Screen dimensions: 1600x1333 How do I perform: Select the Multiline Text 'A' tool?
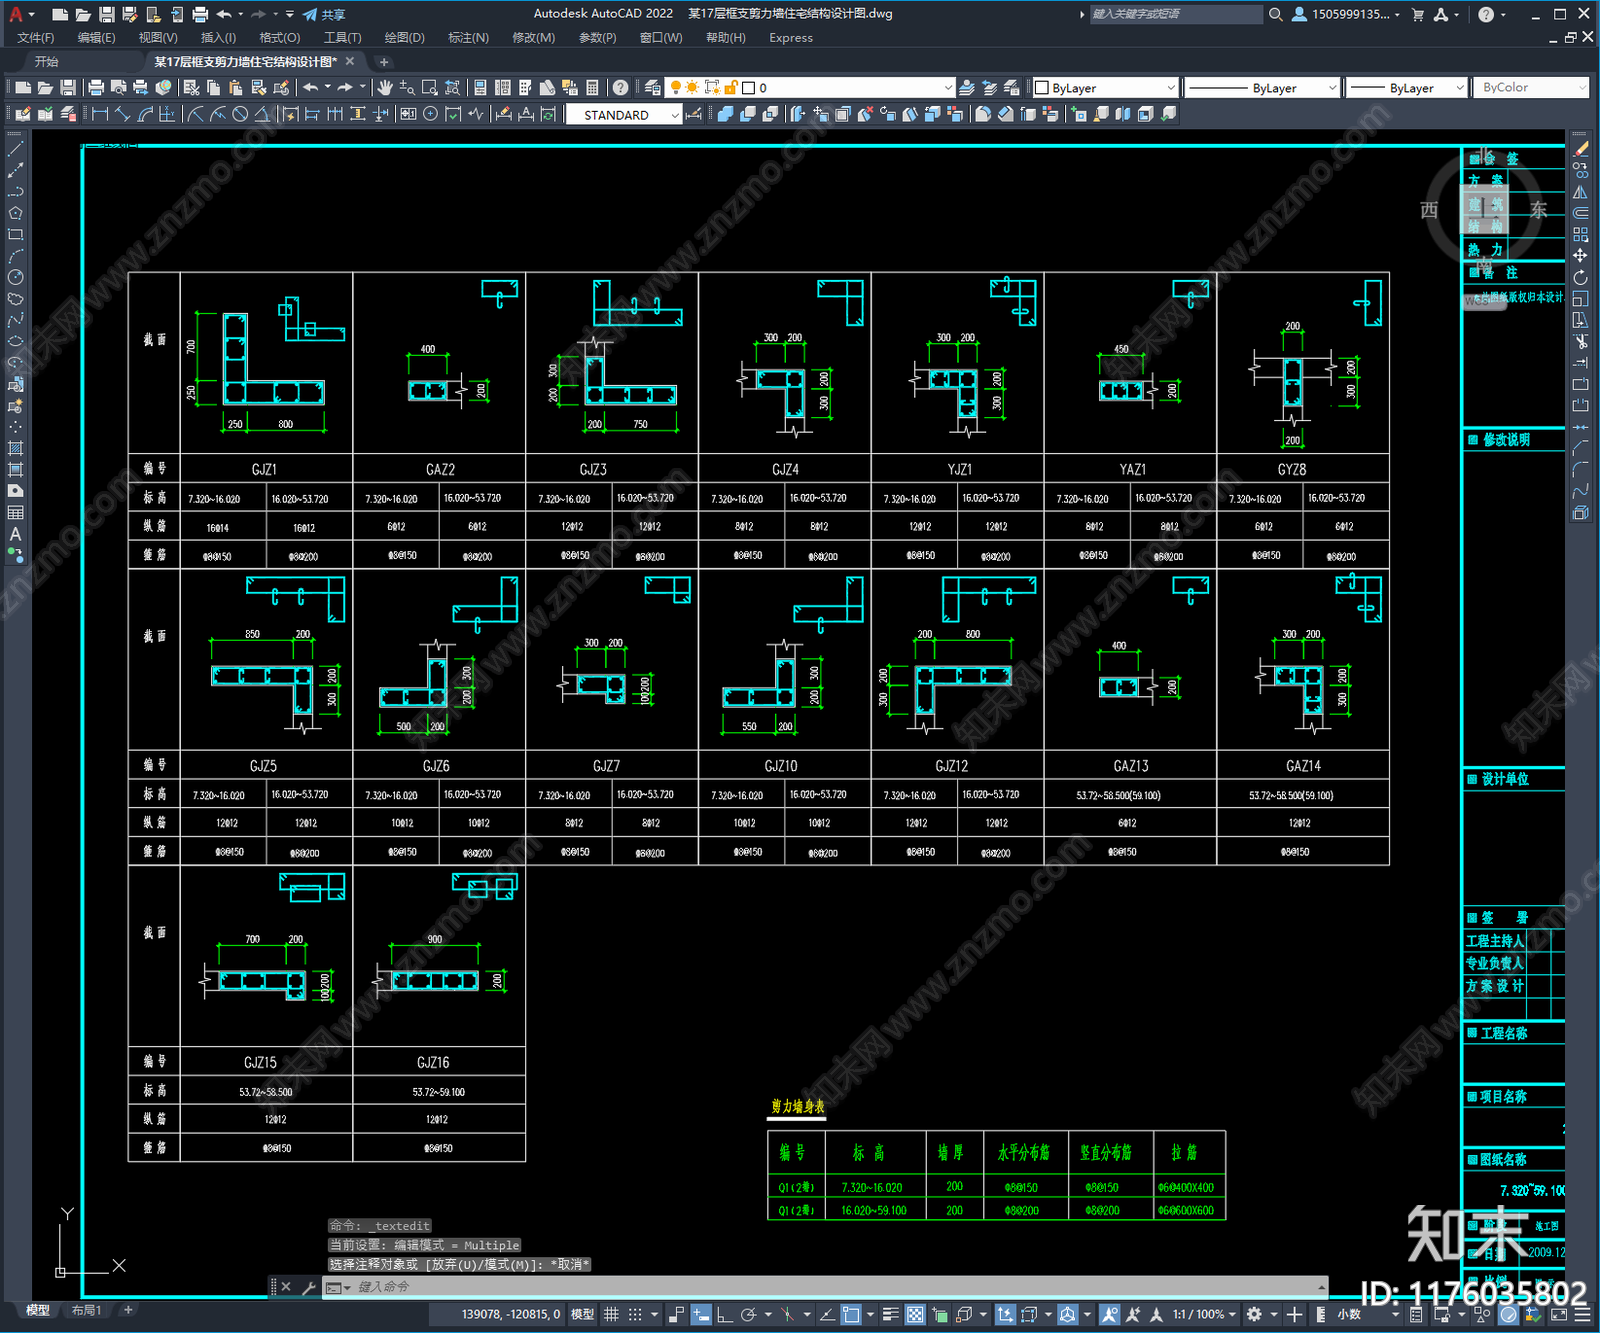tap(15, 534)
